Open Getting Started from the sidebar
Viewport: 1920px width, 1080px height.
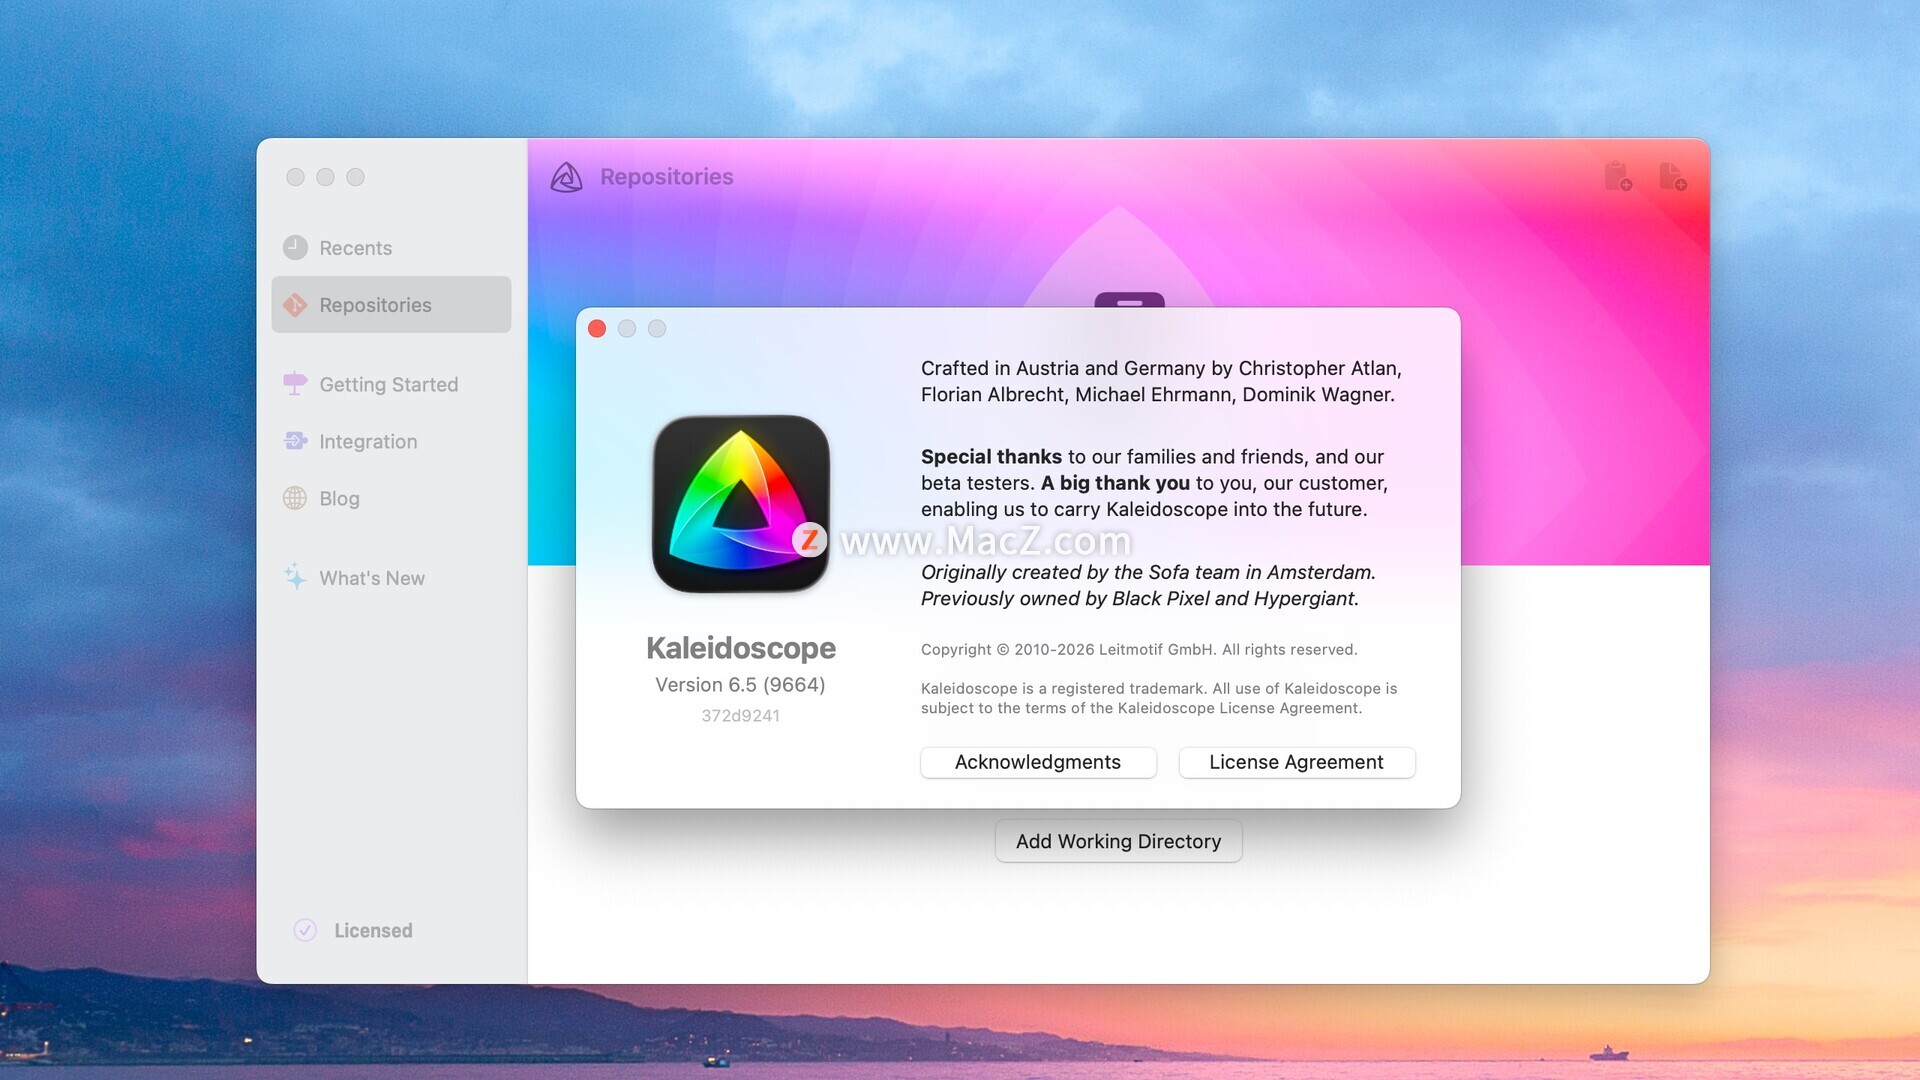pos(388,384)
